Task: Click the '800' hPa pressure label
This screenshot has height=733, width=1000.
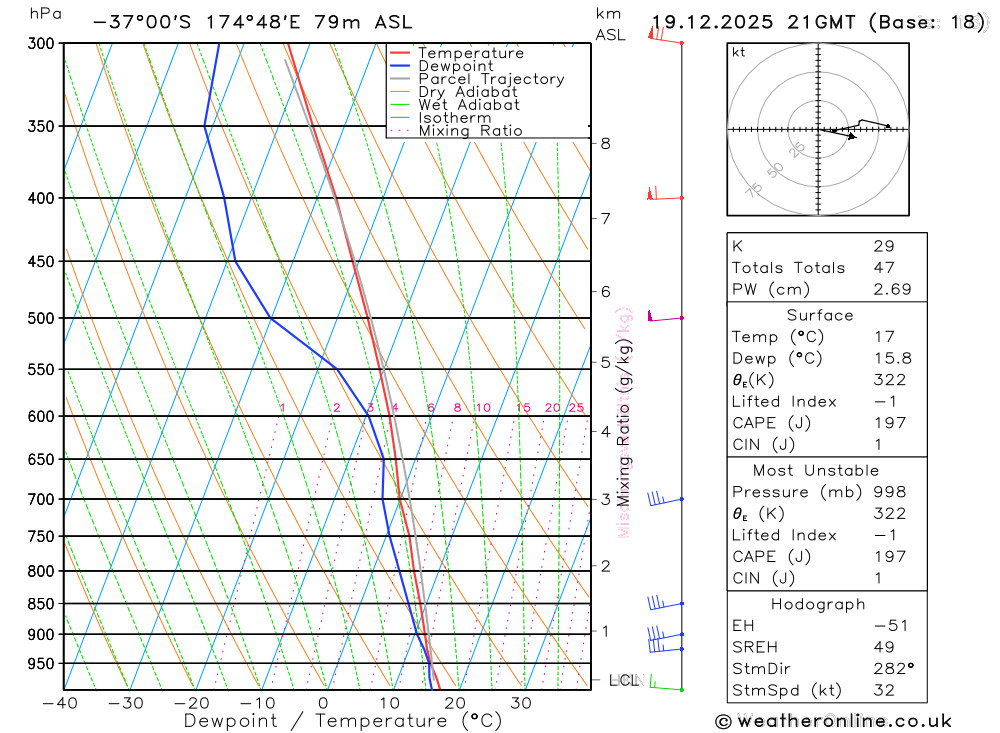Action: pos(41,572)
